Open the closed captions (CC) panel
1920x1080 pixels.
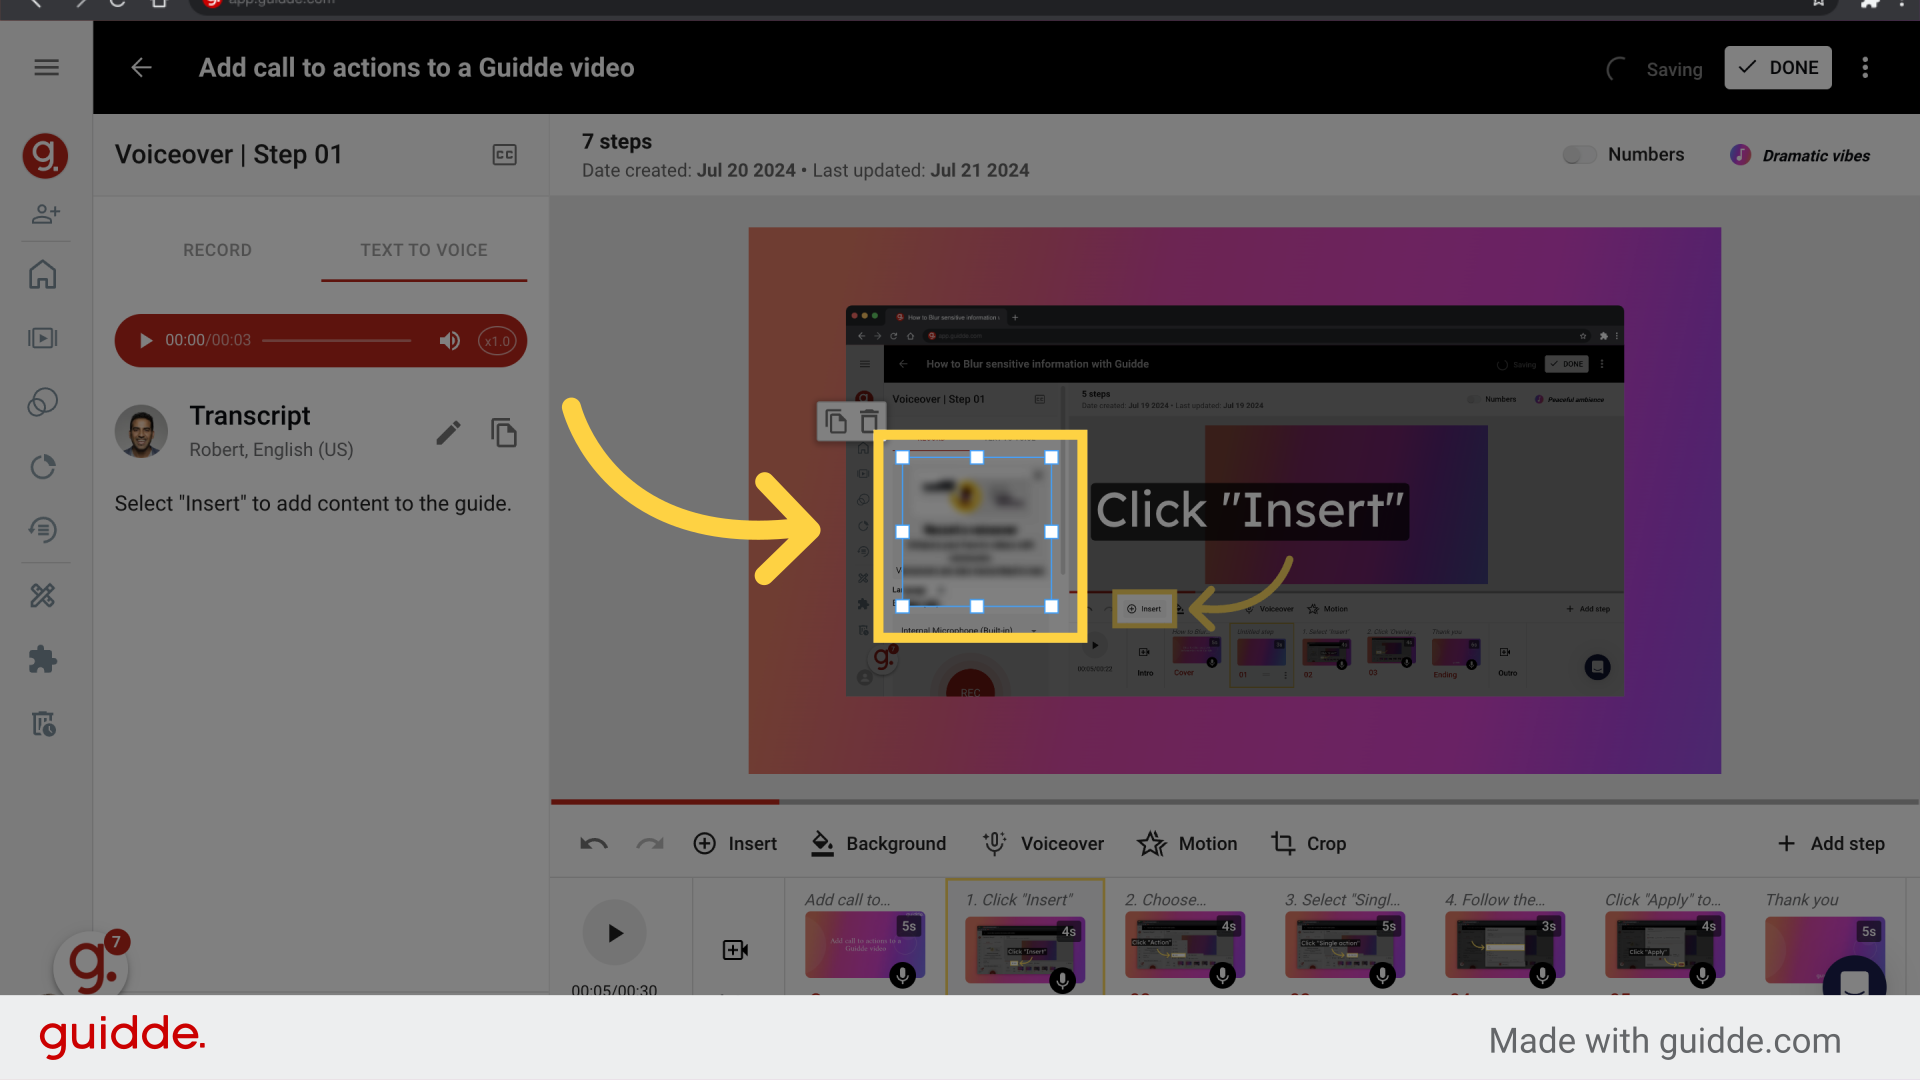pyautogui.click(x=505, y=155)
